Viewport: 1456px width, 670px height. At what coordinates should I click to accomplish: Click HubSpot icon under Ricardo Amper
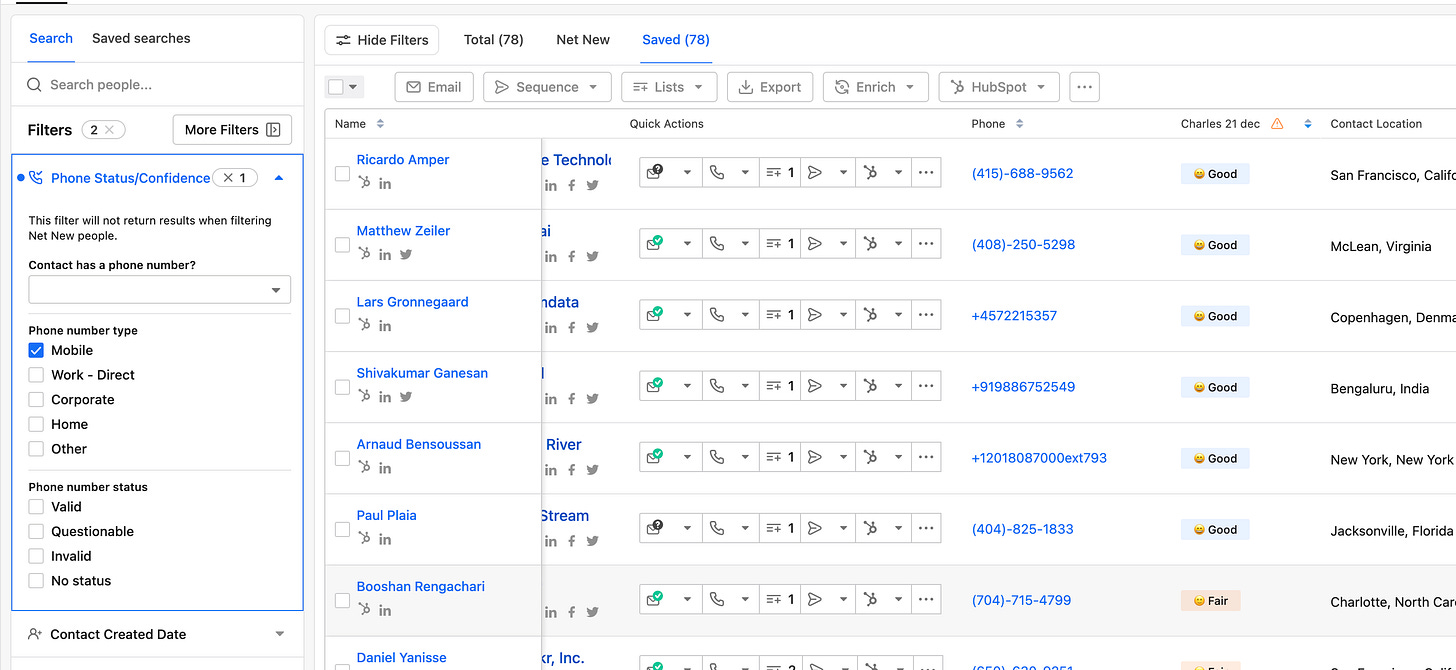[365, 183]
